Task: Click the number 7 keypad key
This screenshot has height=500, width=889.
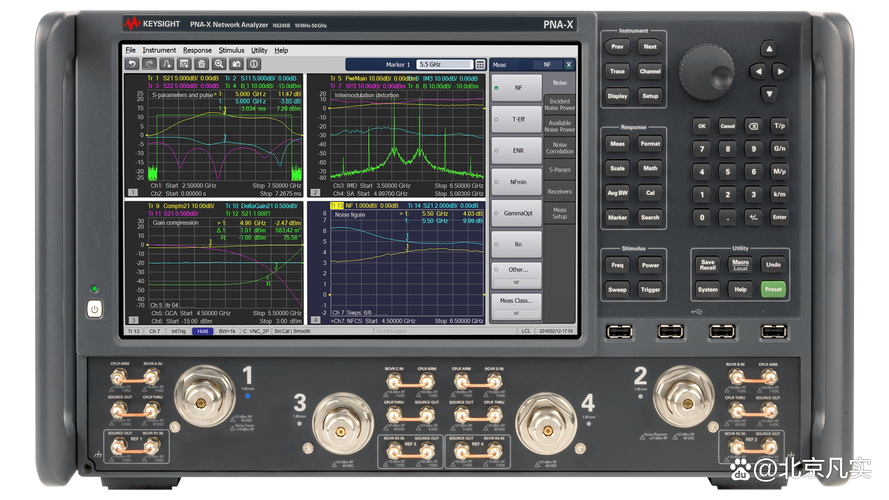Action: [702, 149]
